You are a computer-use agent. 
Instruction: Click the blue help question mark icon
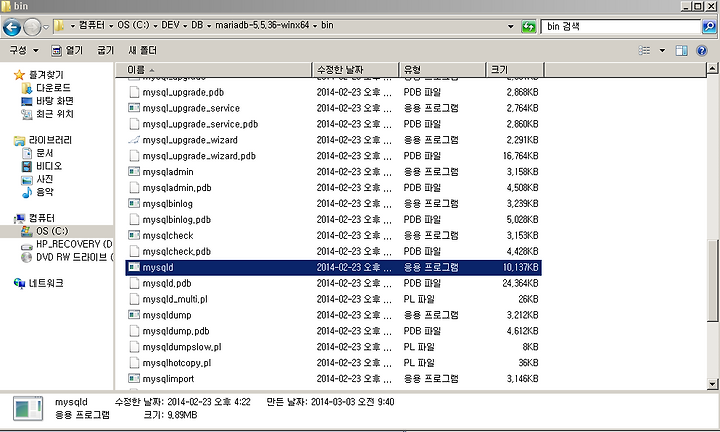[702, 50]
